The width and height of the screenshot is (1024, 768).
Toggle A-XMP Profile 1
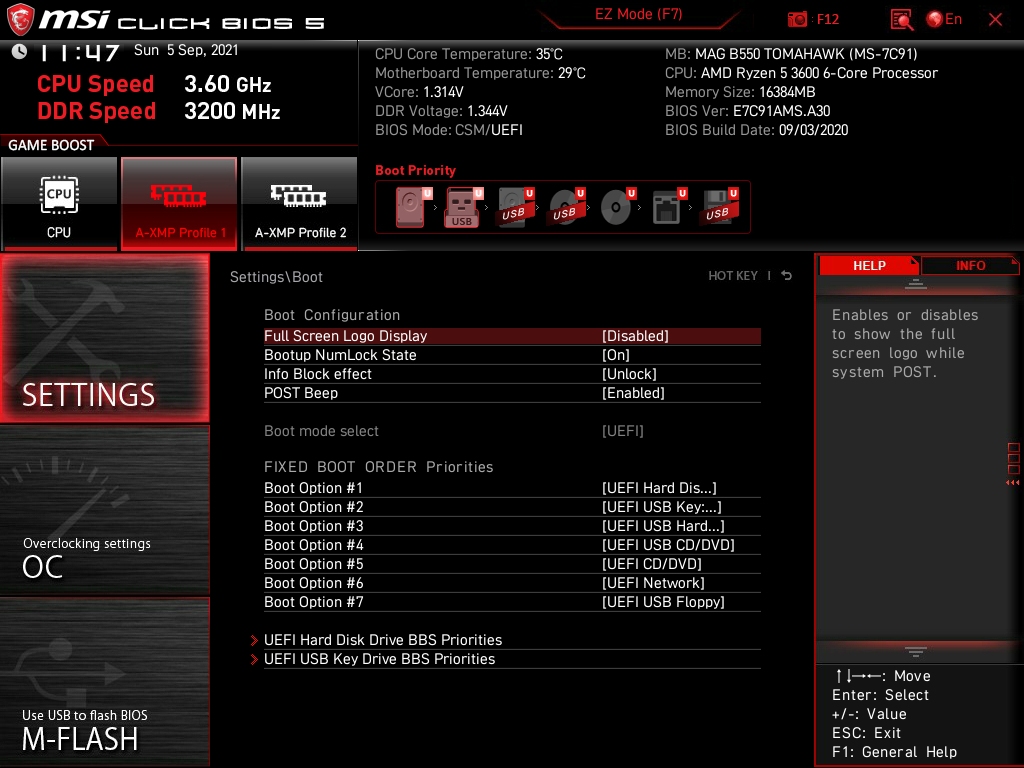[x=179, y=204]
